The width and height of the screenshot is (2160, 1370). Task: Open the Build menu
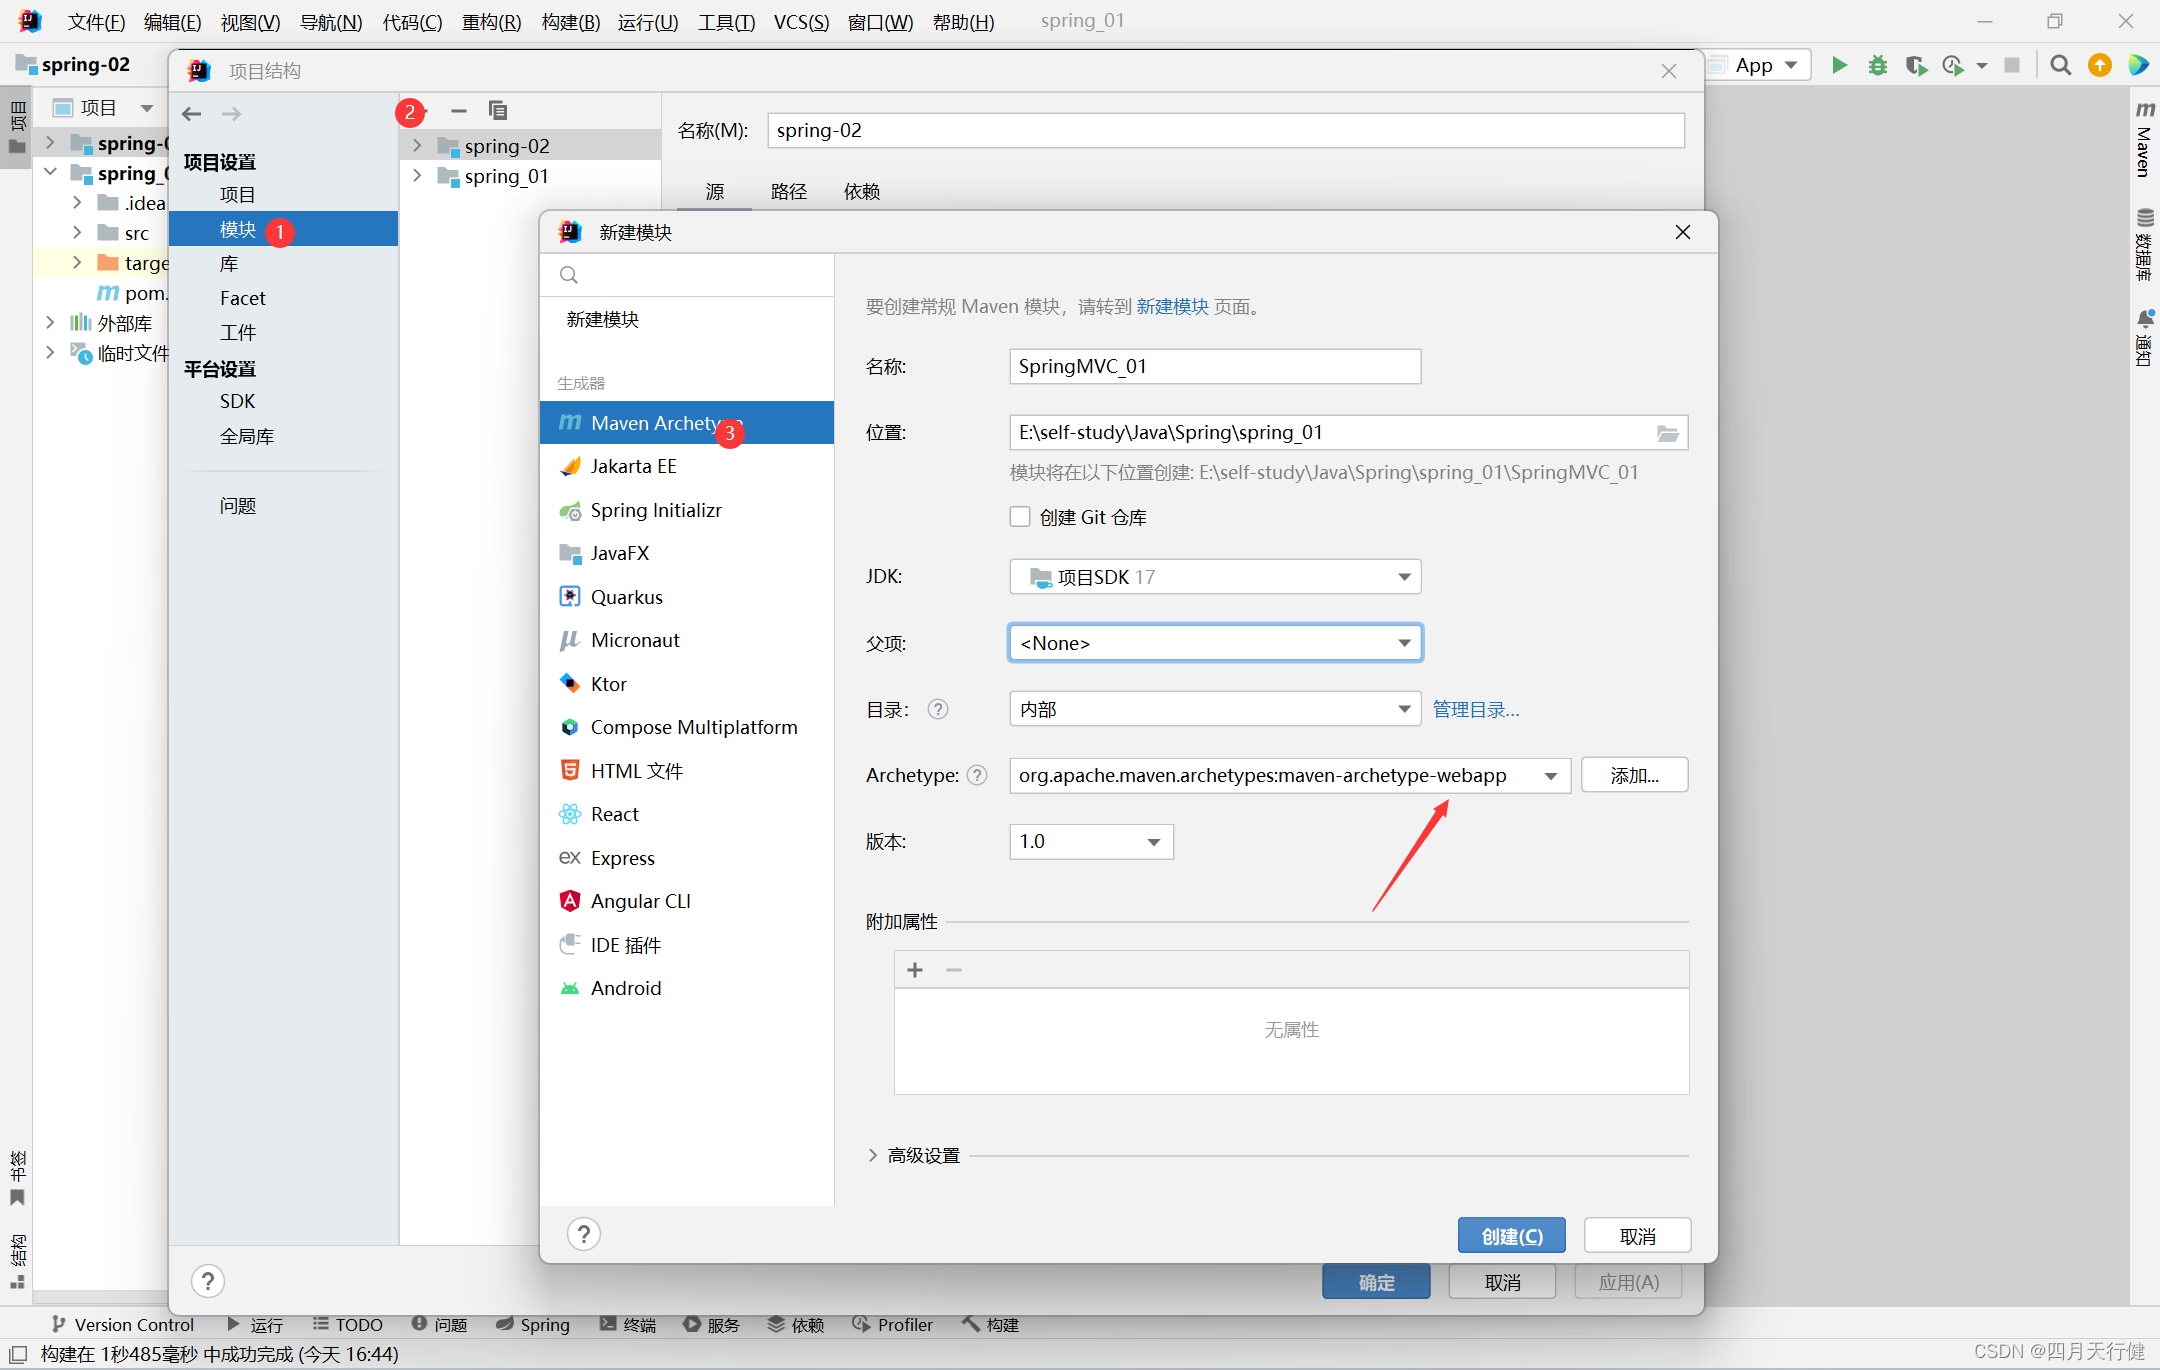click(x=570, y=22)
